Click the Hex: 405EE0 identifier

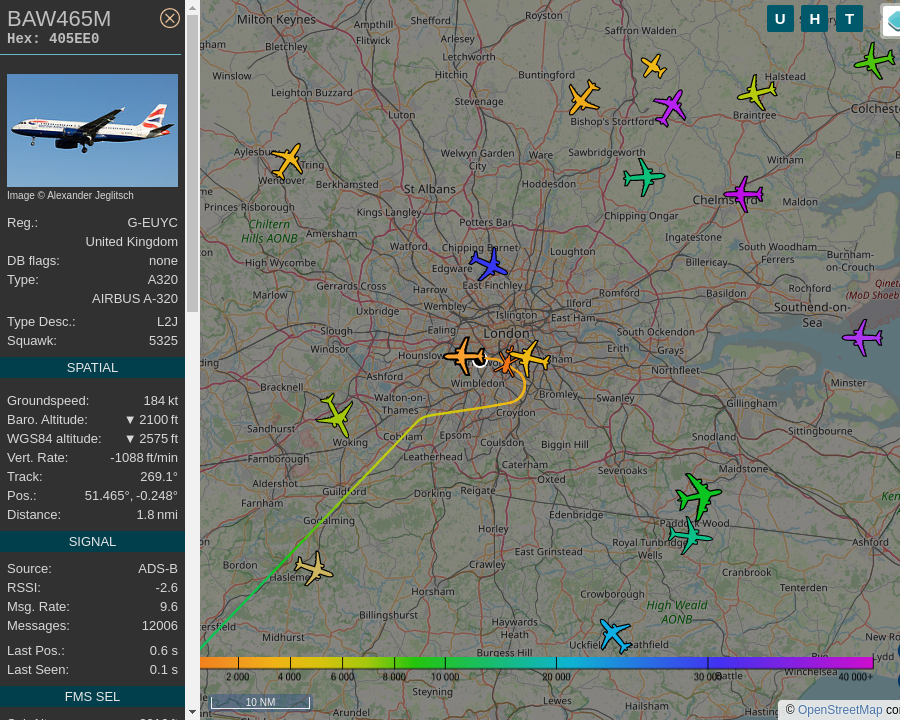tap(53, 38)
